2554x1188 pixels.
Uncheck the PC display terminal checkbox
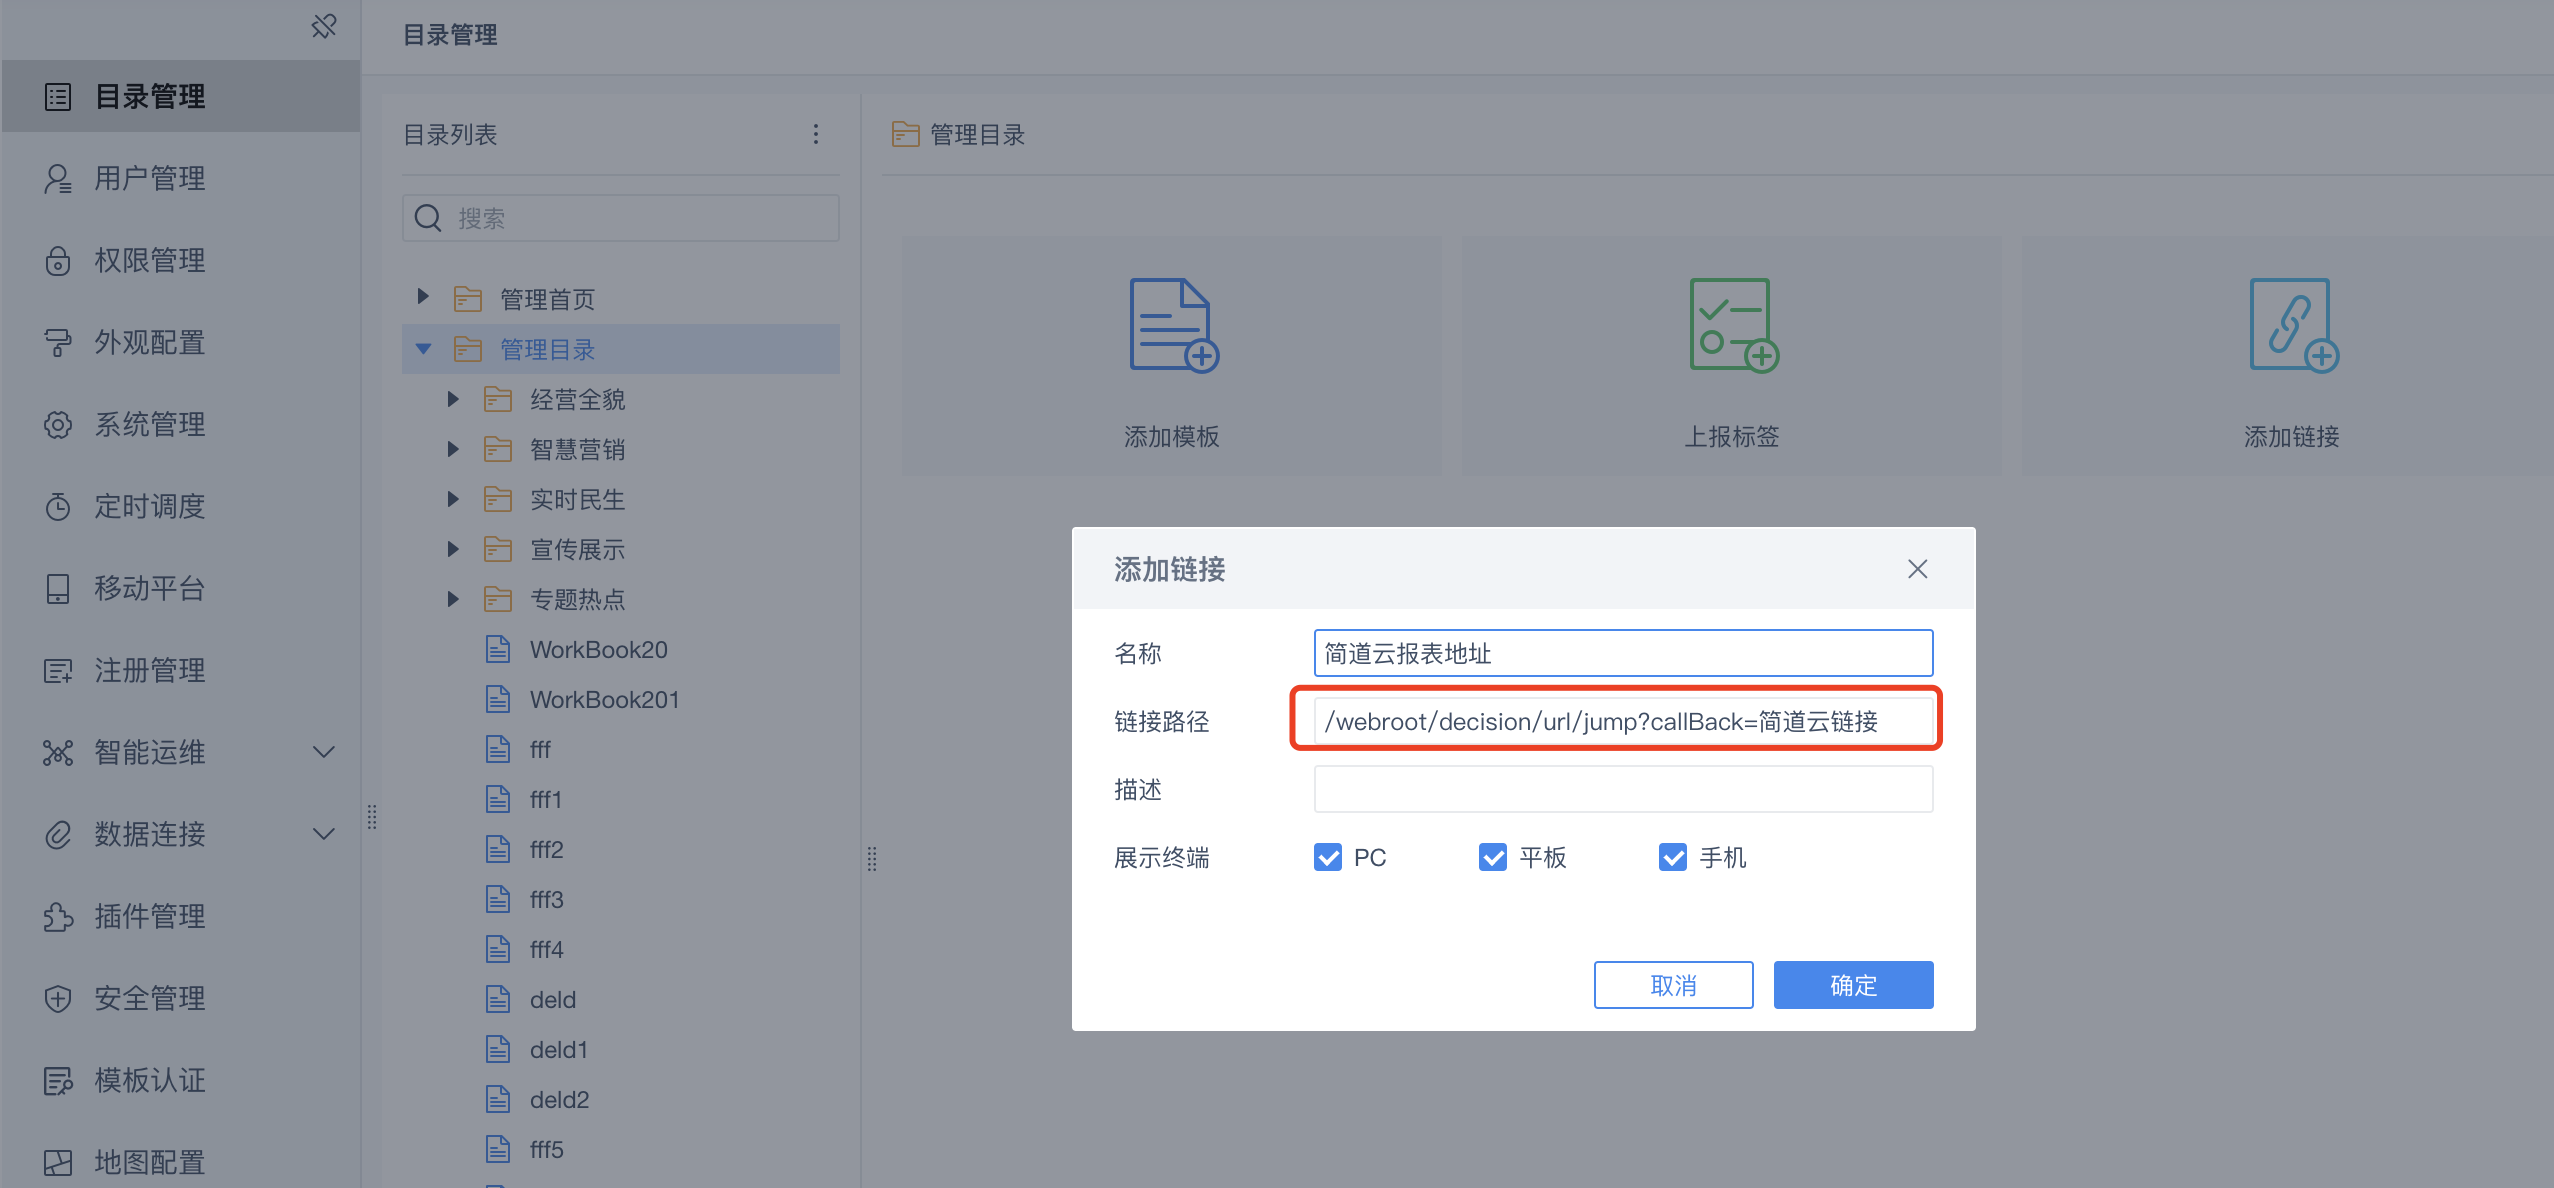pyautogui.click(x=1328, y=857)
